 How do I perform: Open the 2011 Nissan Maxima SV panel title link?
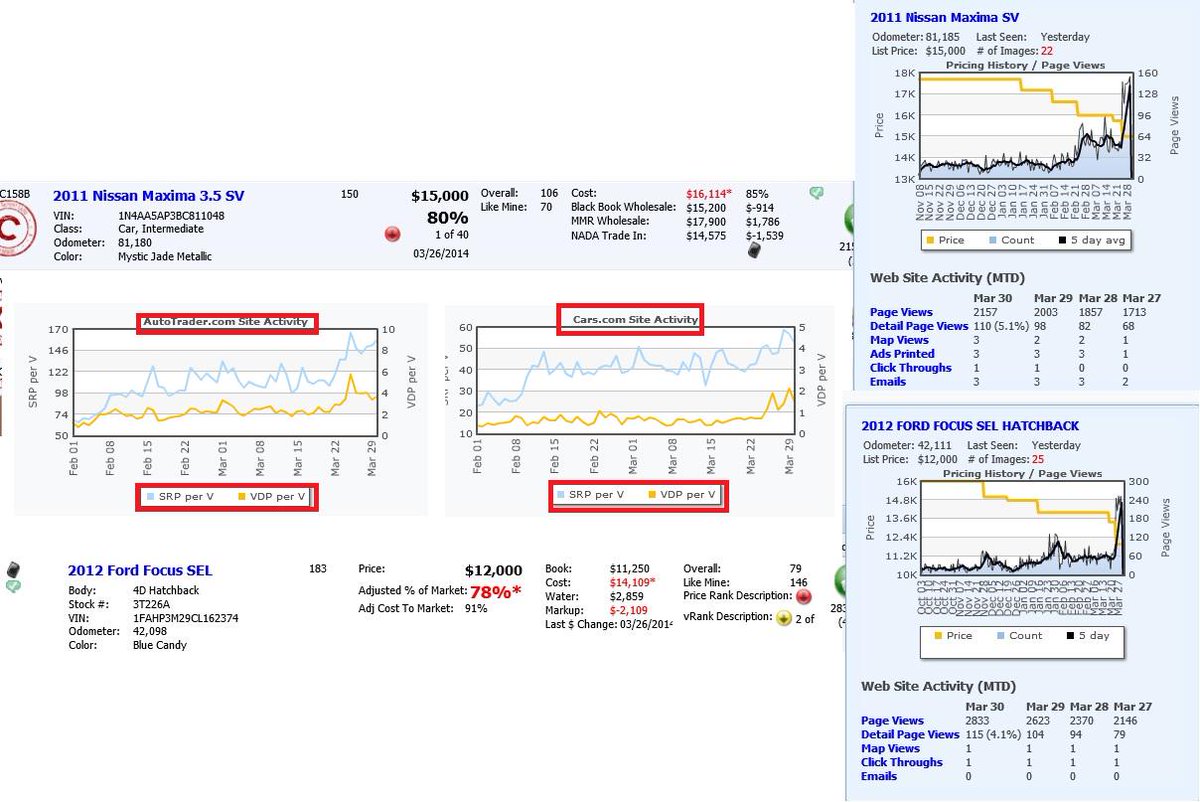(x=944, y=17)
